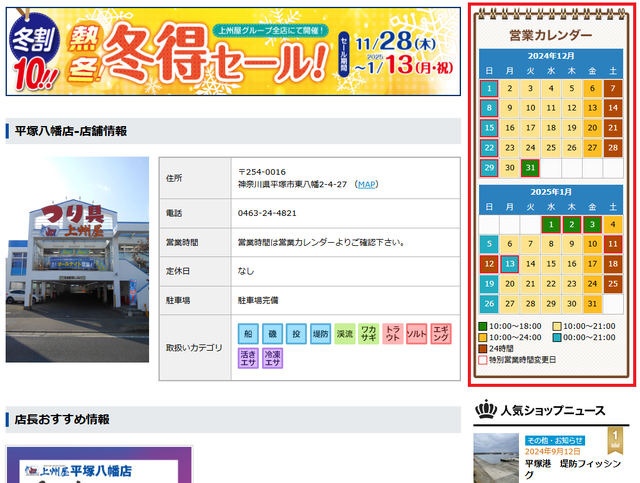Click the news date 2024年9月12日
Viewport: 640px width, 483px height.
(552, 452)
